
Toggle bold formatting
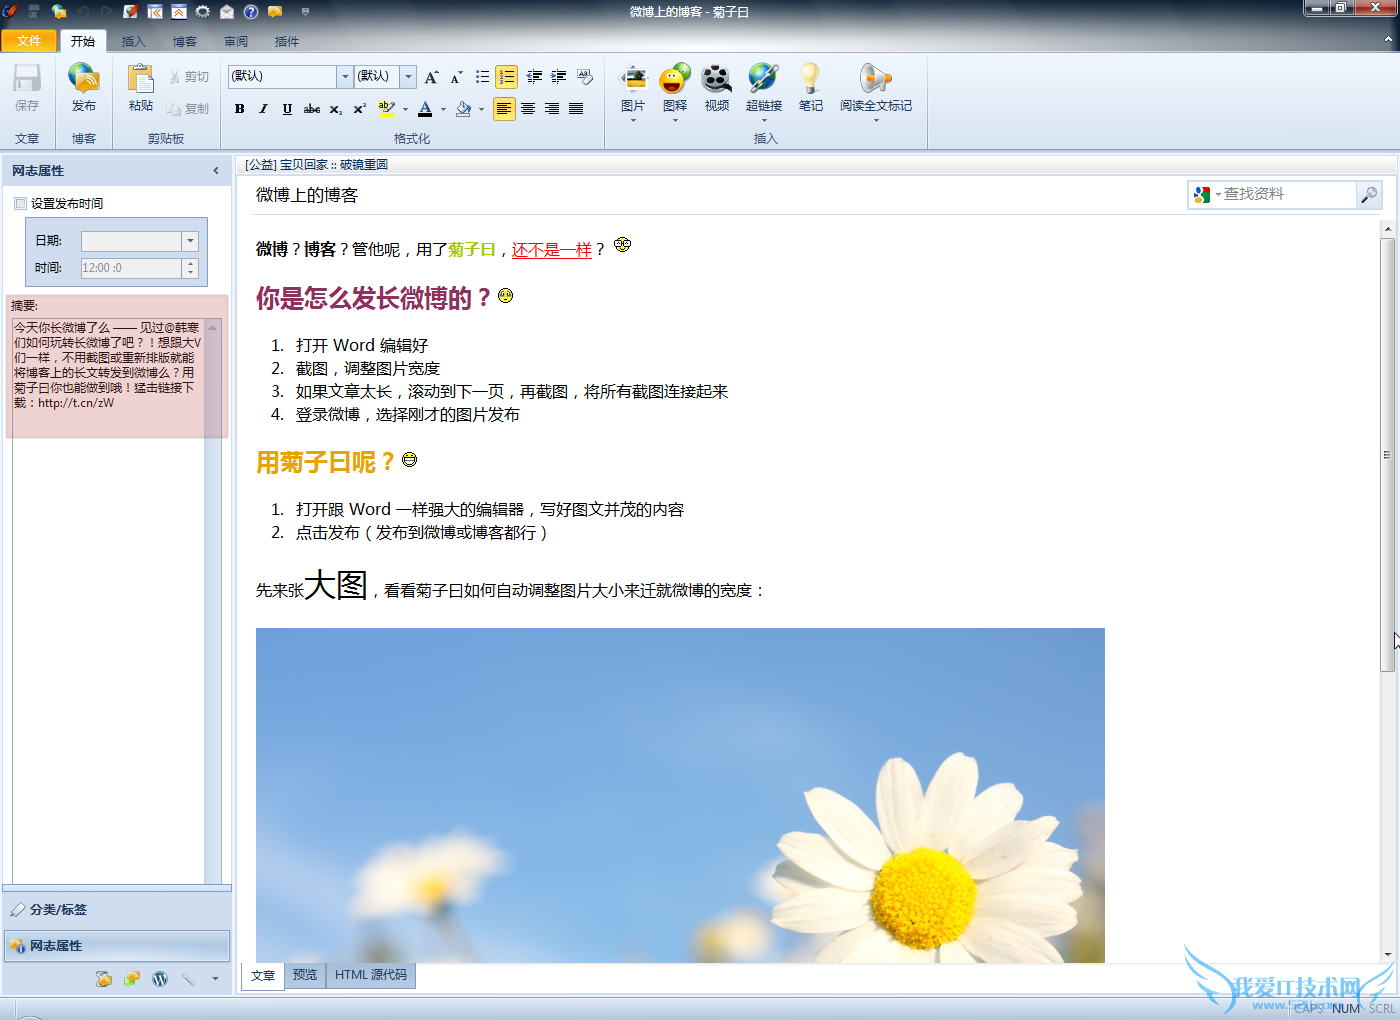[x=240, y=109]
